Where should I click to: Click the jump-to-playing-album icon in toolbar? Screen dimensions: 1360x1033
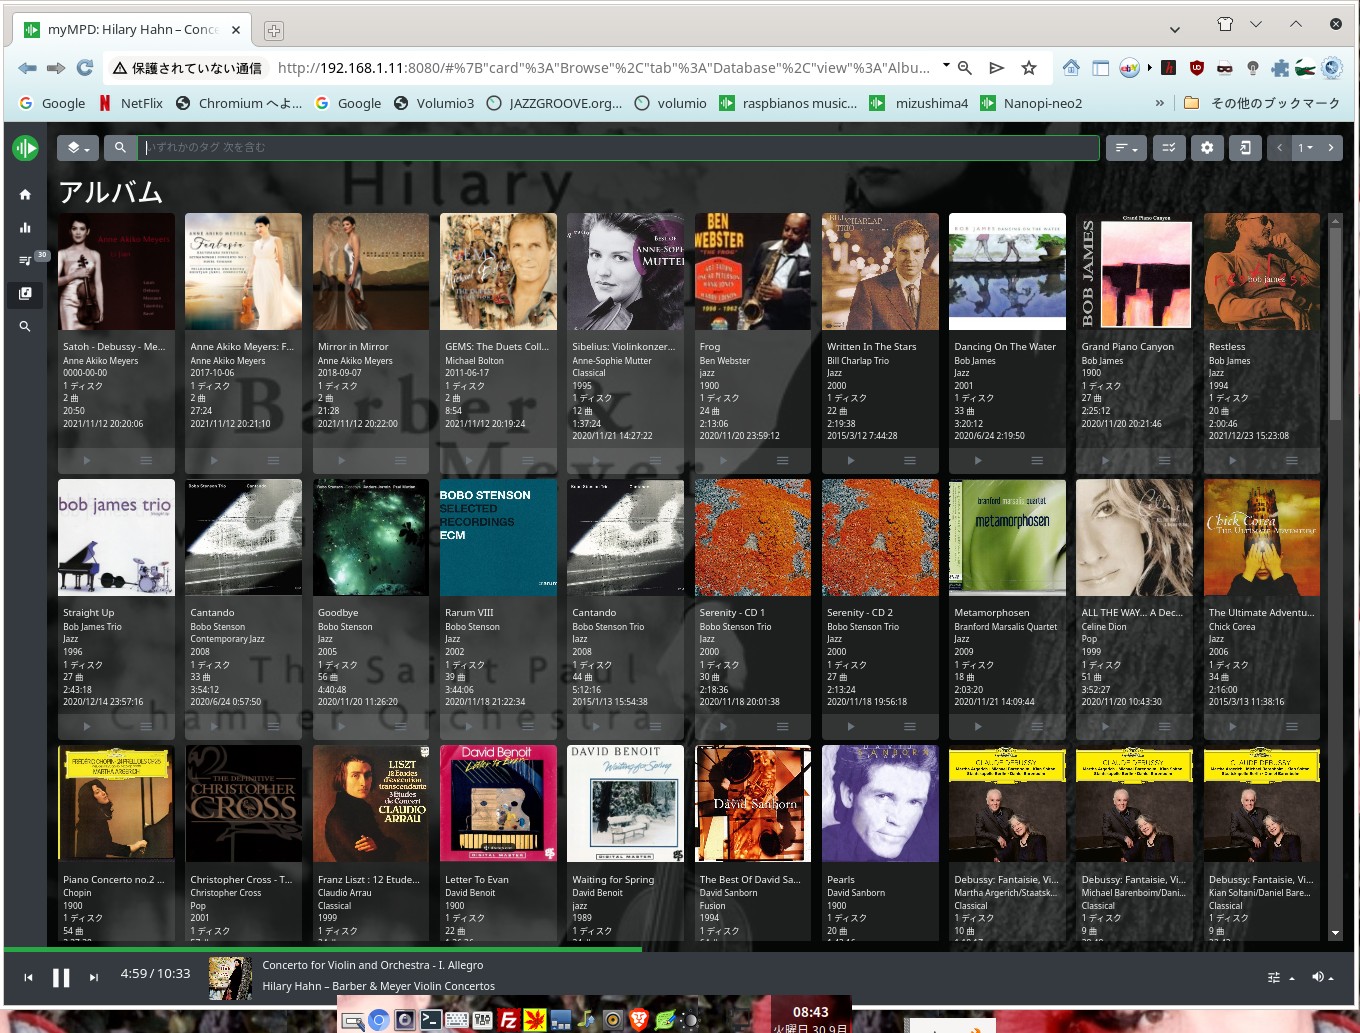(1245, 148)
